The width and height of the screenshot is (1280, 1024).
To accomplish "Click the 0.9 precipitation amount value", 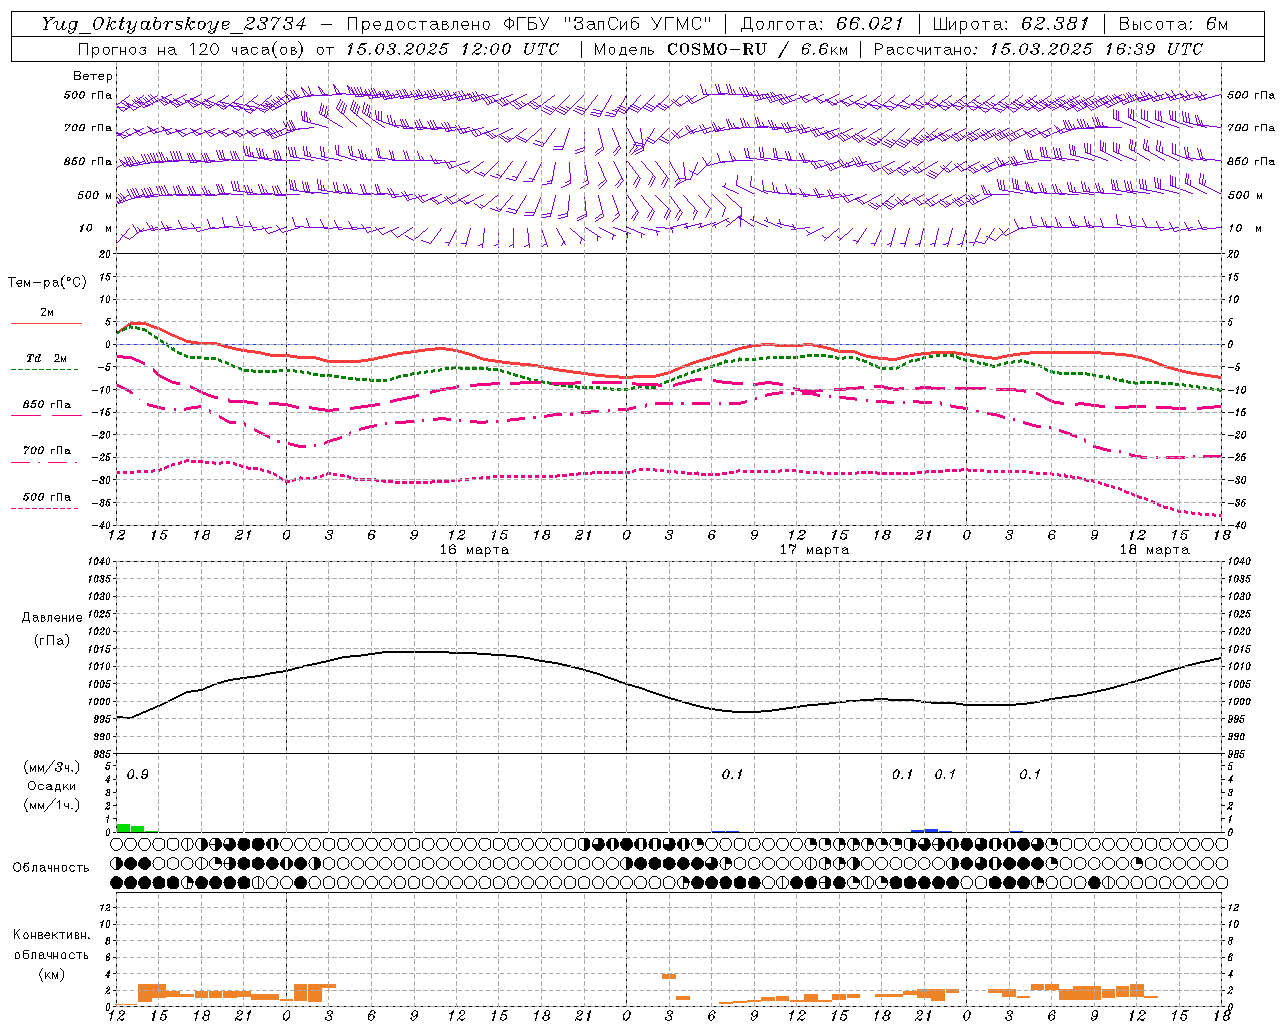I will [x=138, y=775].
